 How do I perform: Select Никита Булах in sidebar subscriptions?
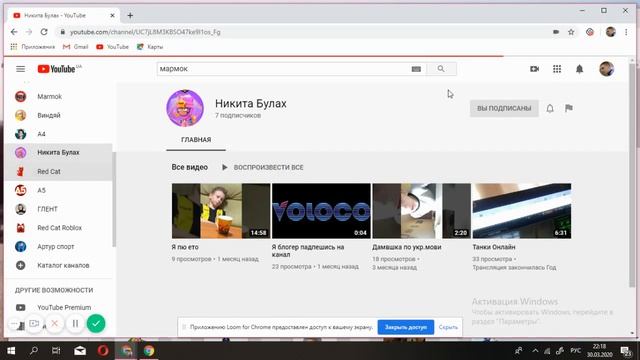[59, 153]
